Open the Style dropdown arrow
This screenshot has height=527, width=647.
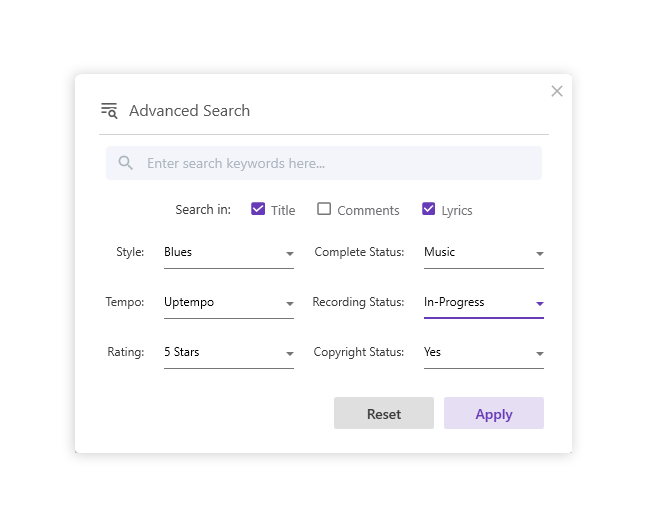coord(290,253)
